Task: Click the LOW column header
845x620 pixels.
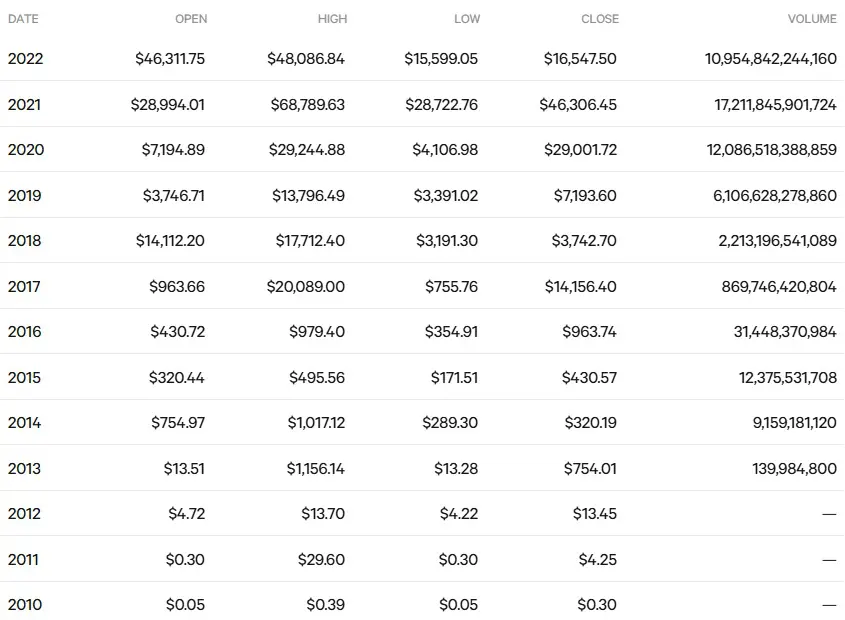Action: pos(467,19)
